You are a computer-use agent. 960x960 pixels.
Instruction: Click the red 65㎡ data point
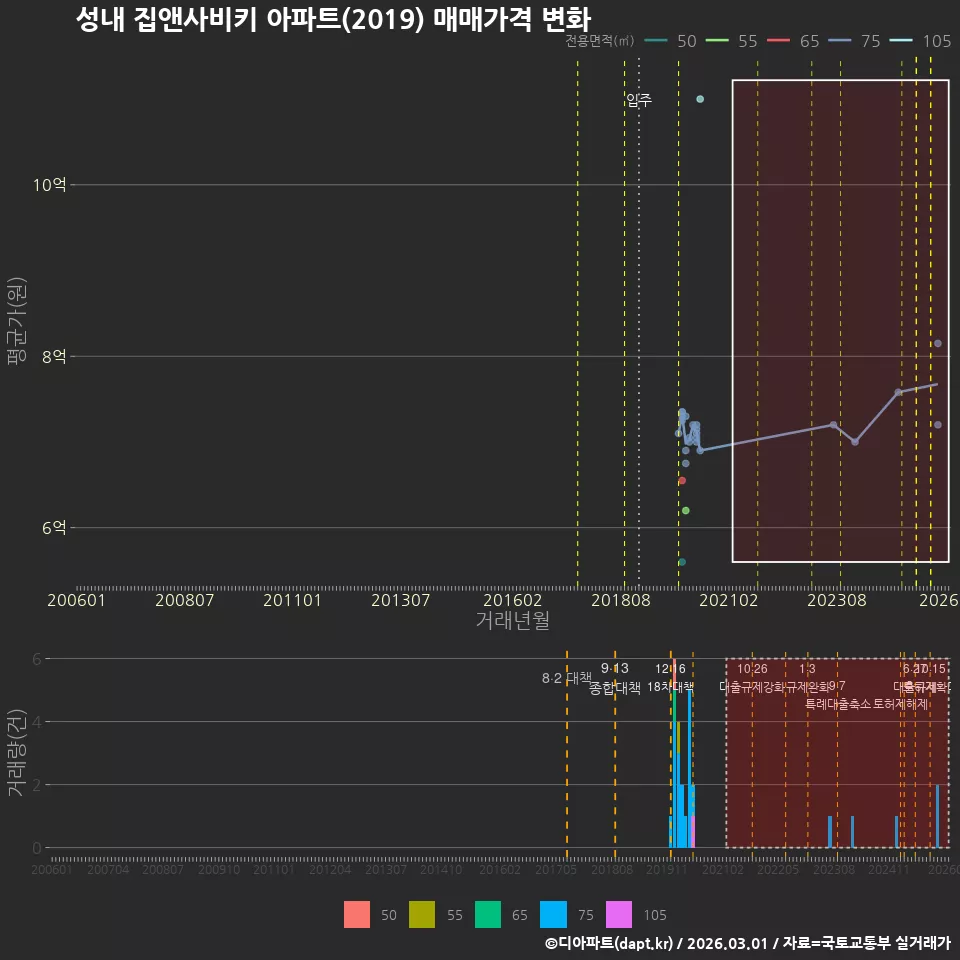pos(682,481)
